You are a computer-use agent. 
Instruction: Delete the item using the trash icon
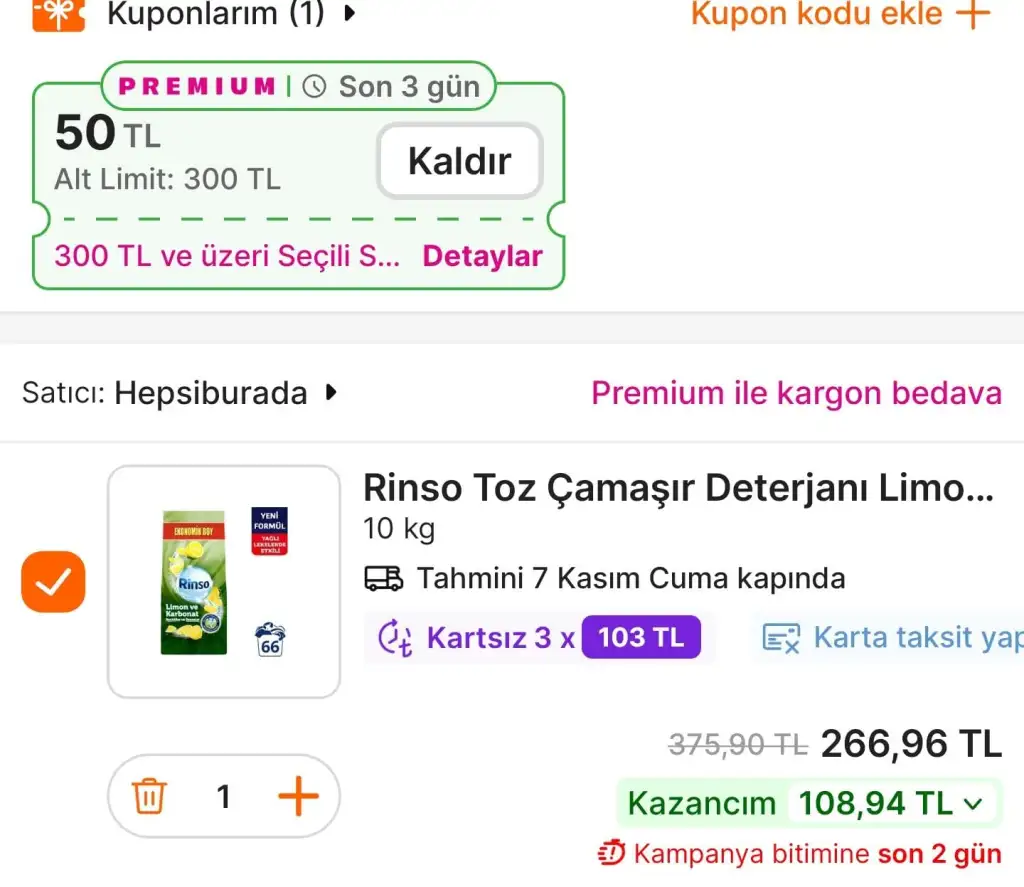(x=150, y=795)
